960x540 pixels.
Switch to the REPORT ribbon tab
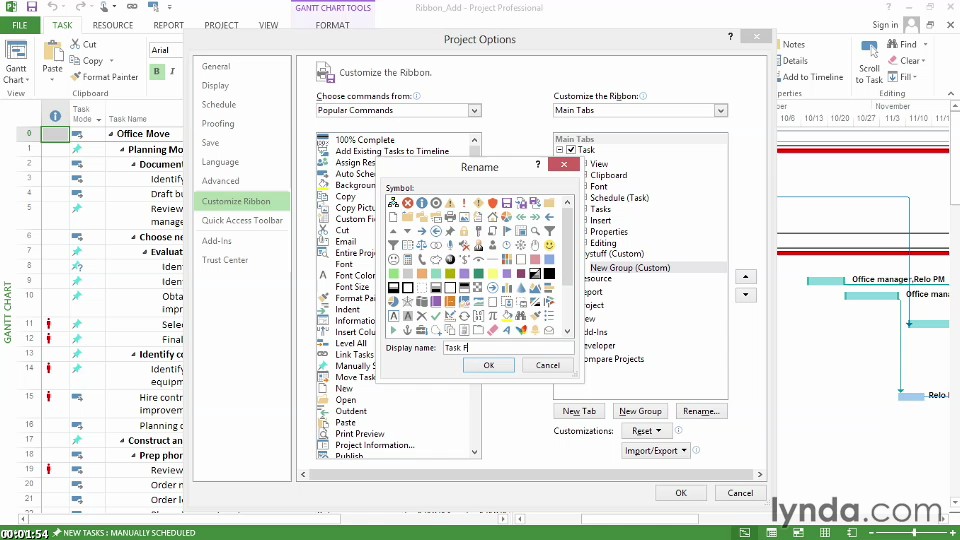pos(168,25)
